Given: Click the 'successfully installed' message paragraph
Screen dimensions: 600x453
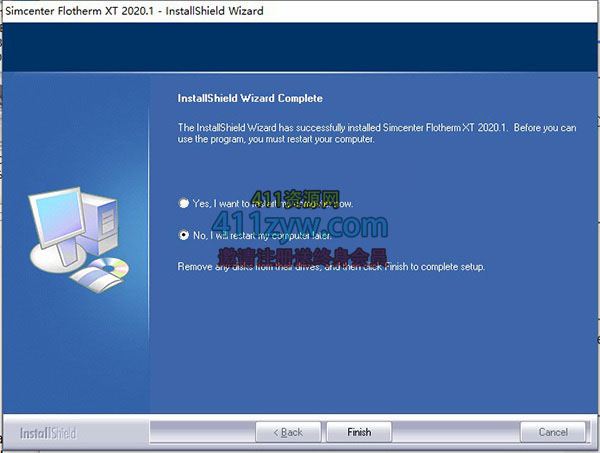Looking at the screenshot, I should tap(376, 133).
